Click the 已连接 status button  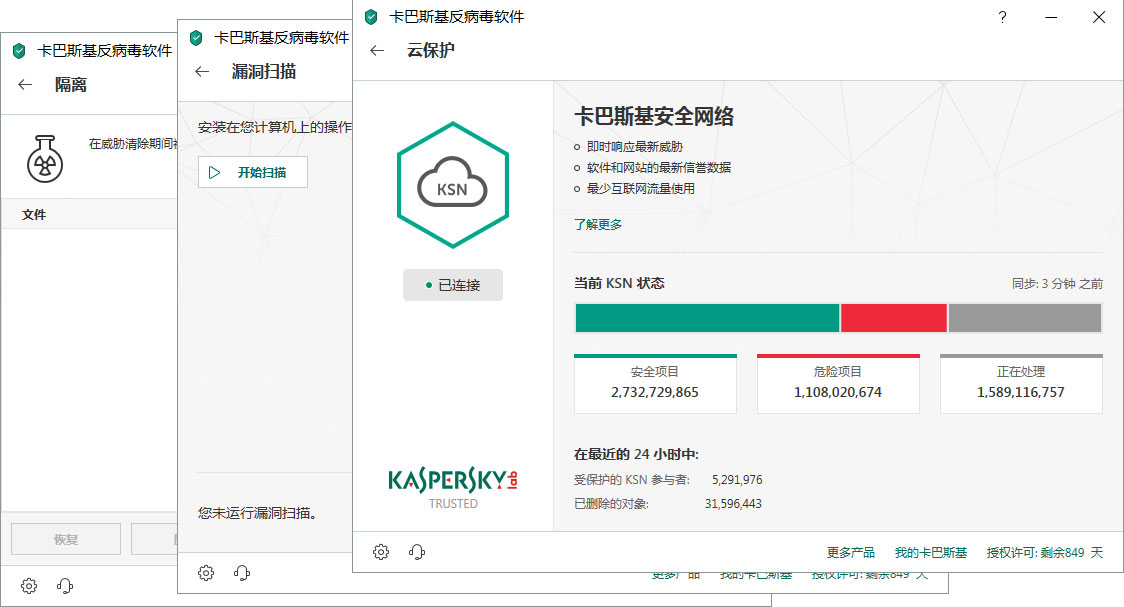[x=452, y=285]
